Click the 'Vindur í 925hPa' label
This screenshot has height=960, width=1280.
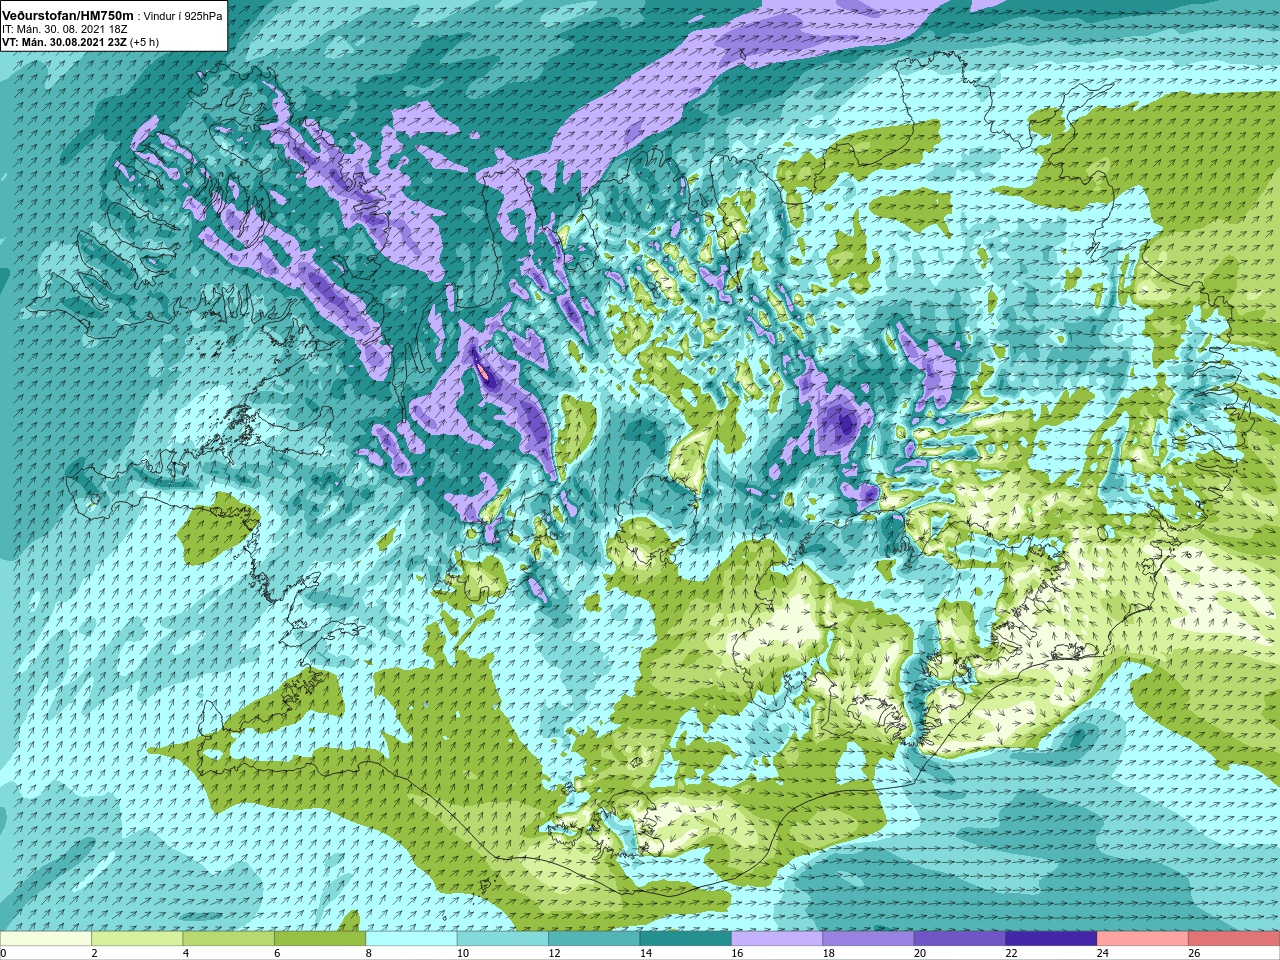click(x=183, y=16)
